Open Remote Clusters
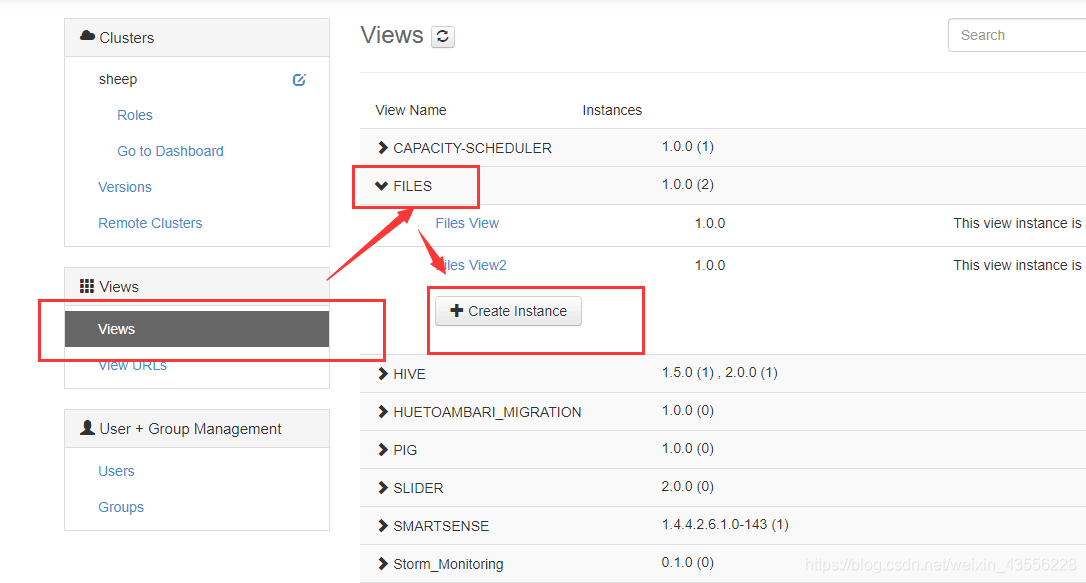 coord(150,223)
